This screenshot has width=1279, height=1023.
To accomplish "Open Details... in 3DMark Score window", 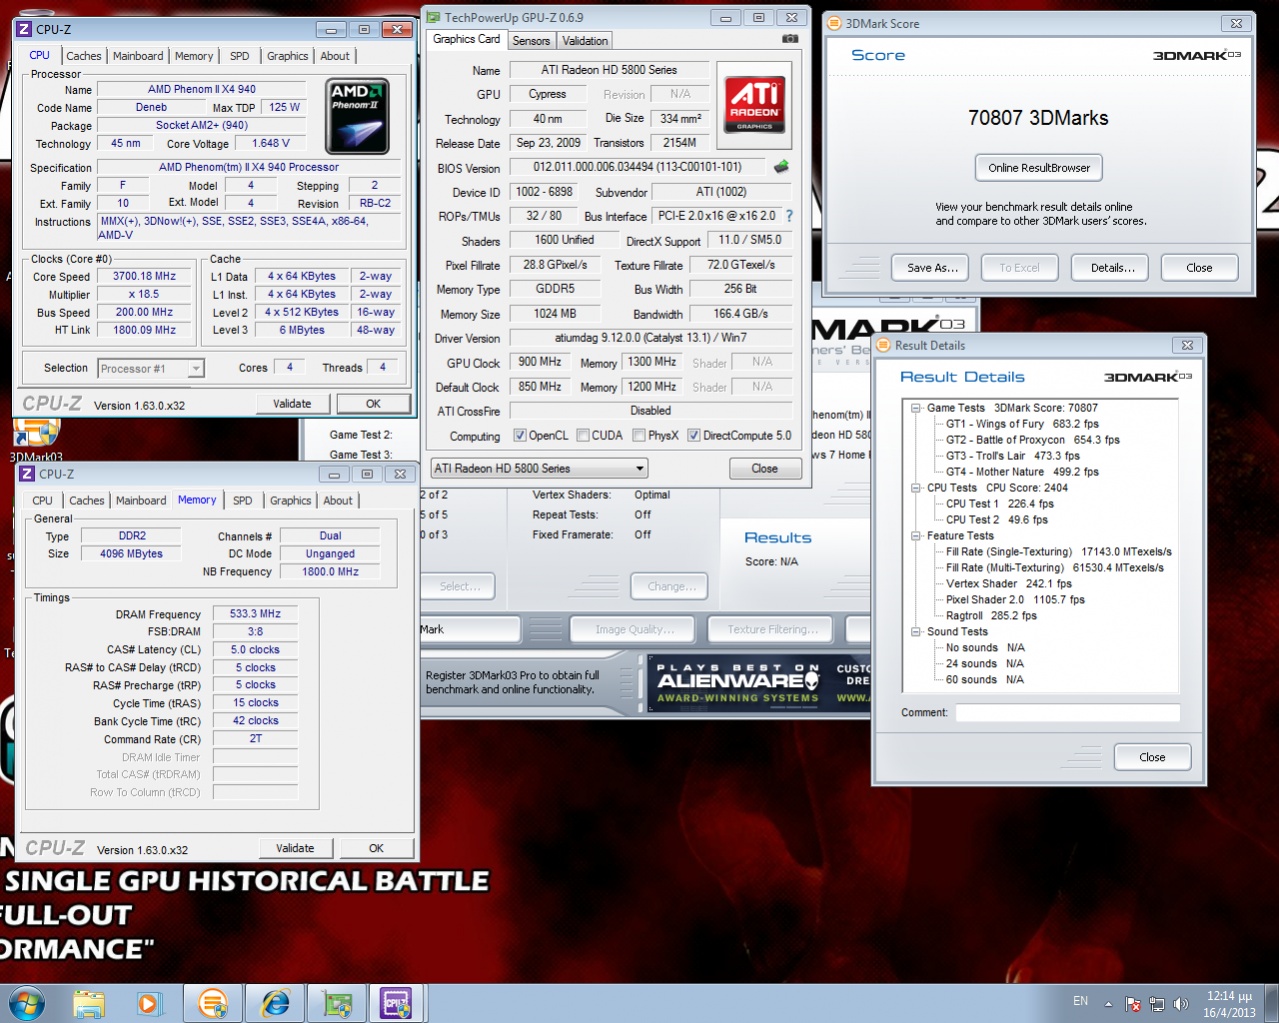I will pyautogui.click(x=1112, y=267).
